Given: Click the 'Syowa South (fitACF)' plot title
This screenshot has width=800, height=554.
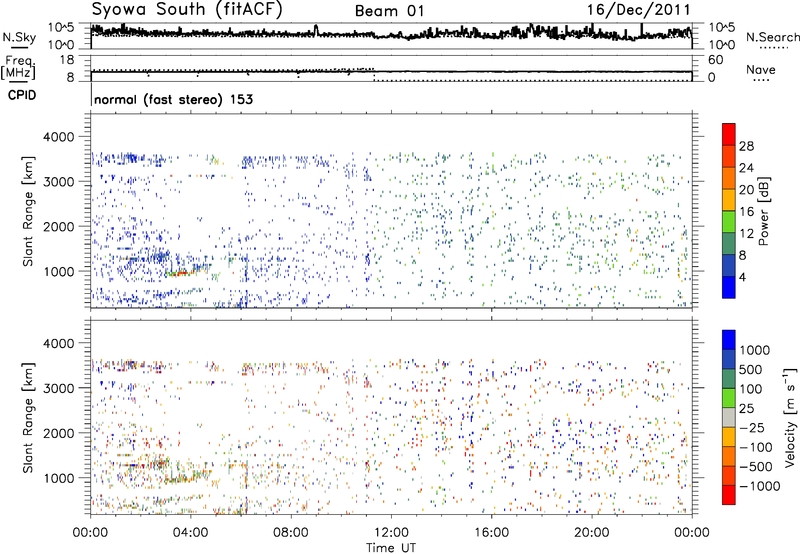Looking at the screenshot, I should coord(186,10).
